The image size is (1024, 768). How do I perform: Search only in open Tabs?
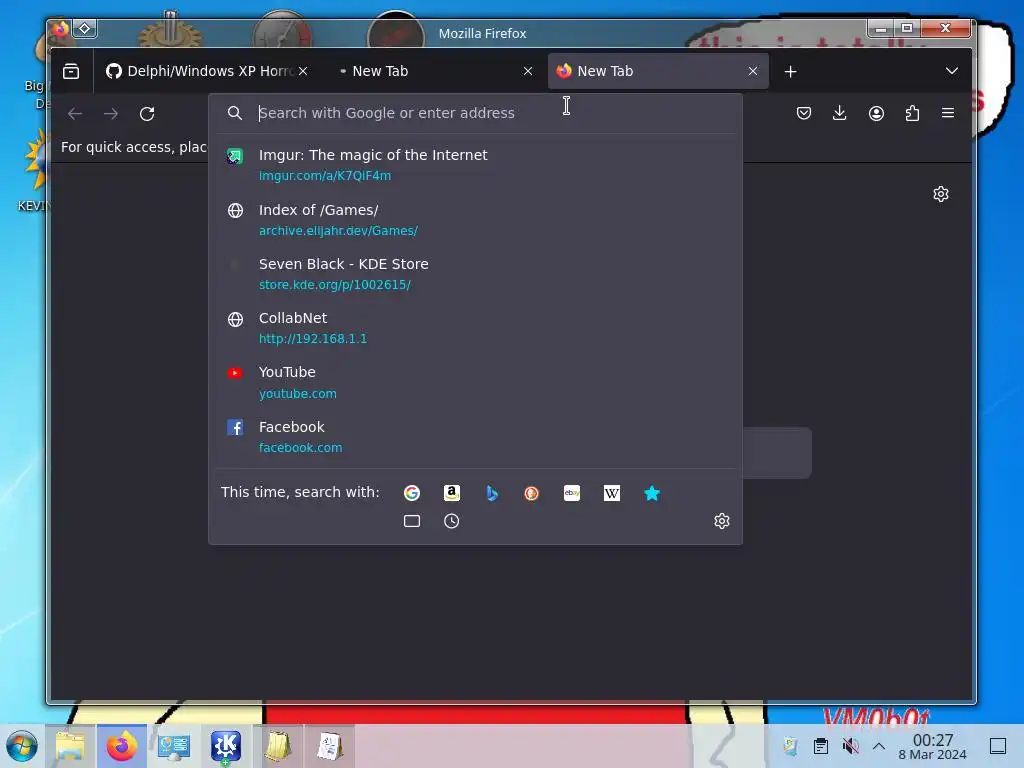pyautogui.click(x=411, y=521)
